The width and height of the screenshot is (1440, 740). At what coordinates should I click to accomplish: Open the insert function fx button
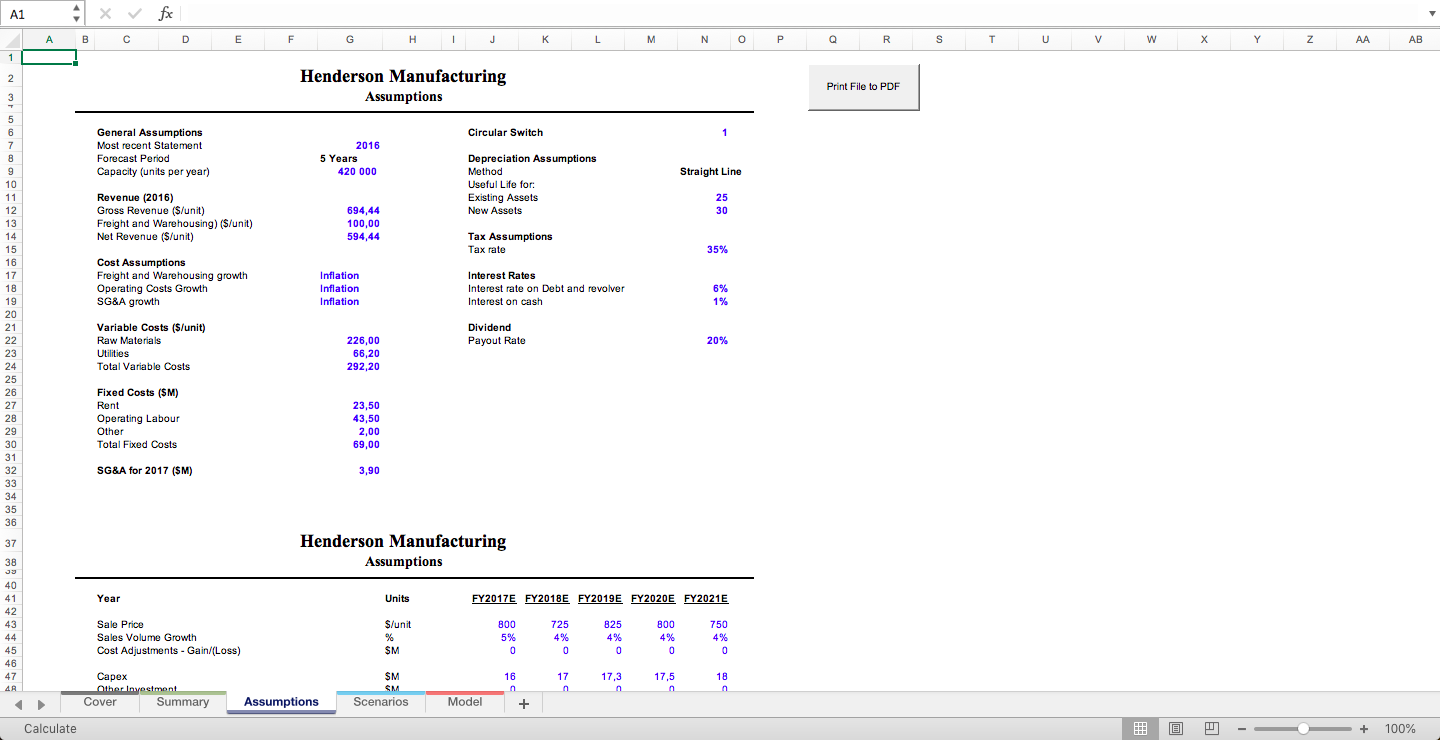166,14
